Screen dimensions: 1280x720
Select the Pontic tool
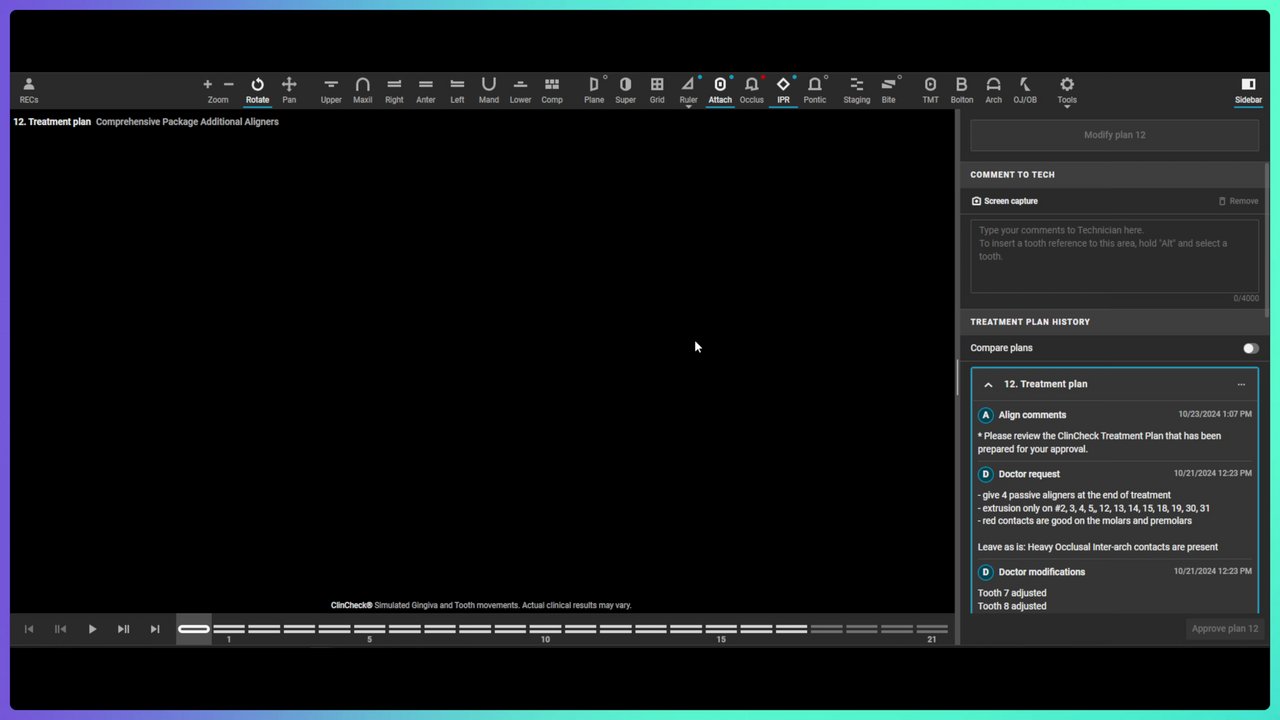pos(815,90)
